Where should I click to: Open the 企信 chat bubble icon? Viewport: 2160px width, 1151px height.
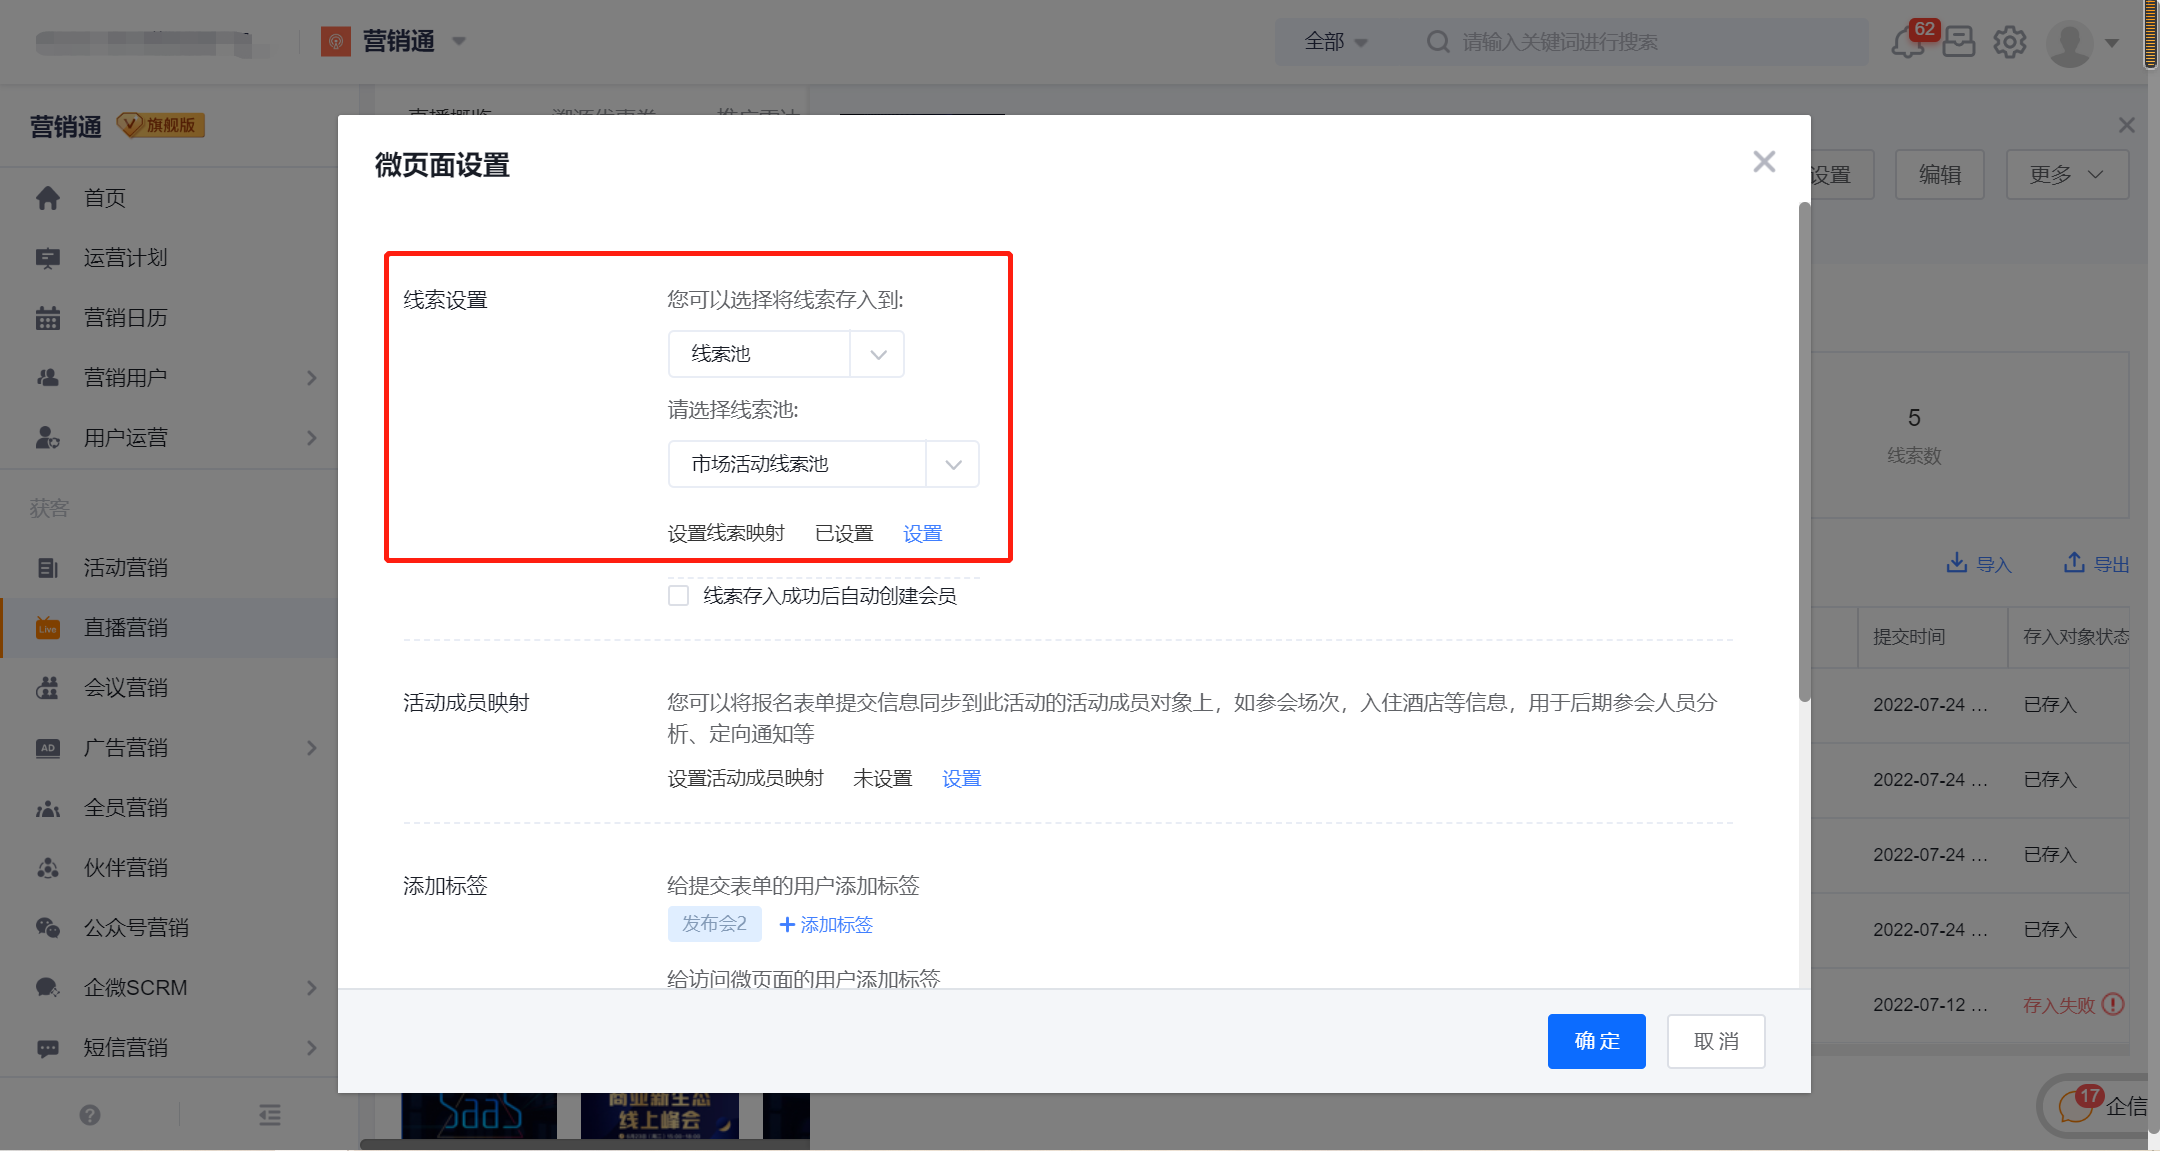click(2076, 1107)
